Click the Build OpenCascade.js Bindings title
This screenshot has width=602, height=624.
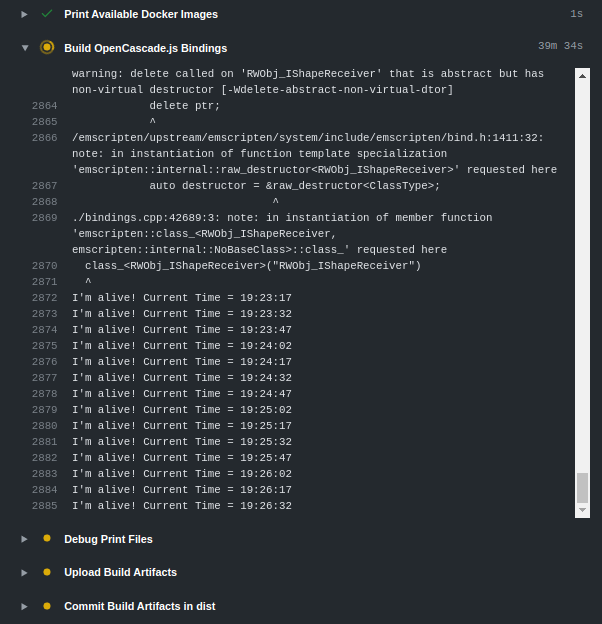click(x=146, y=48)
